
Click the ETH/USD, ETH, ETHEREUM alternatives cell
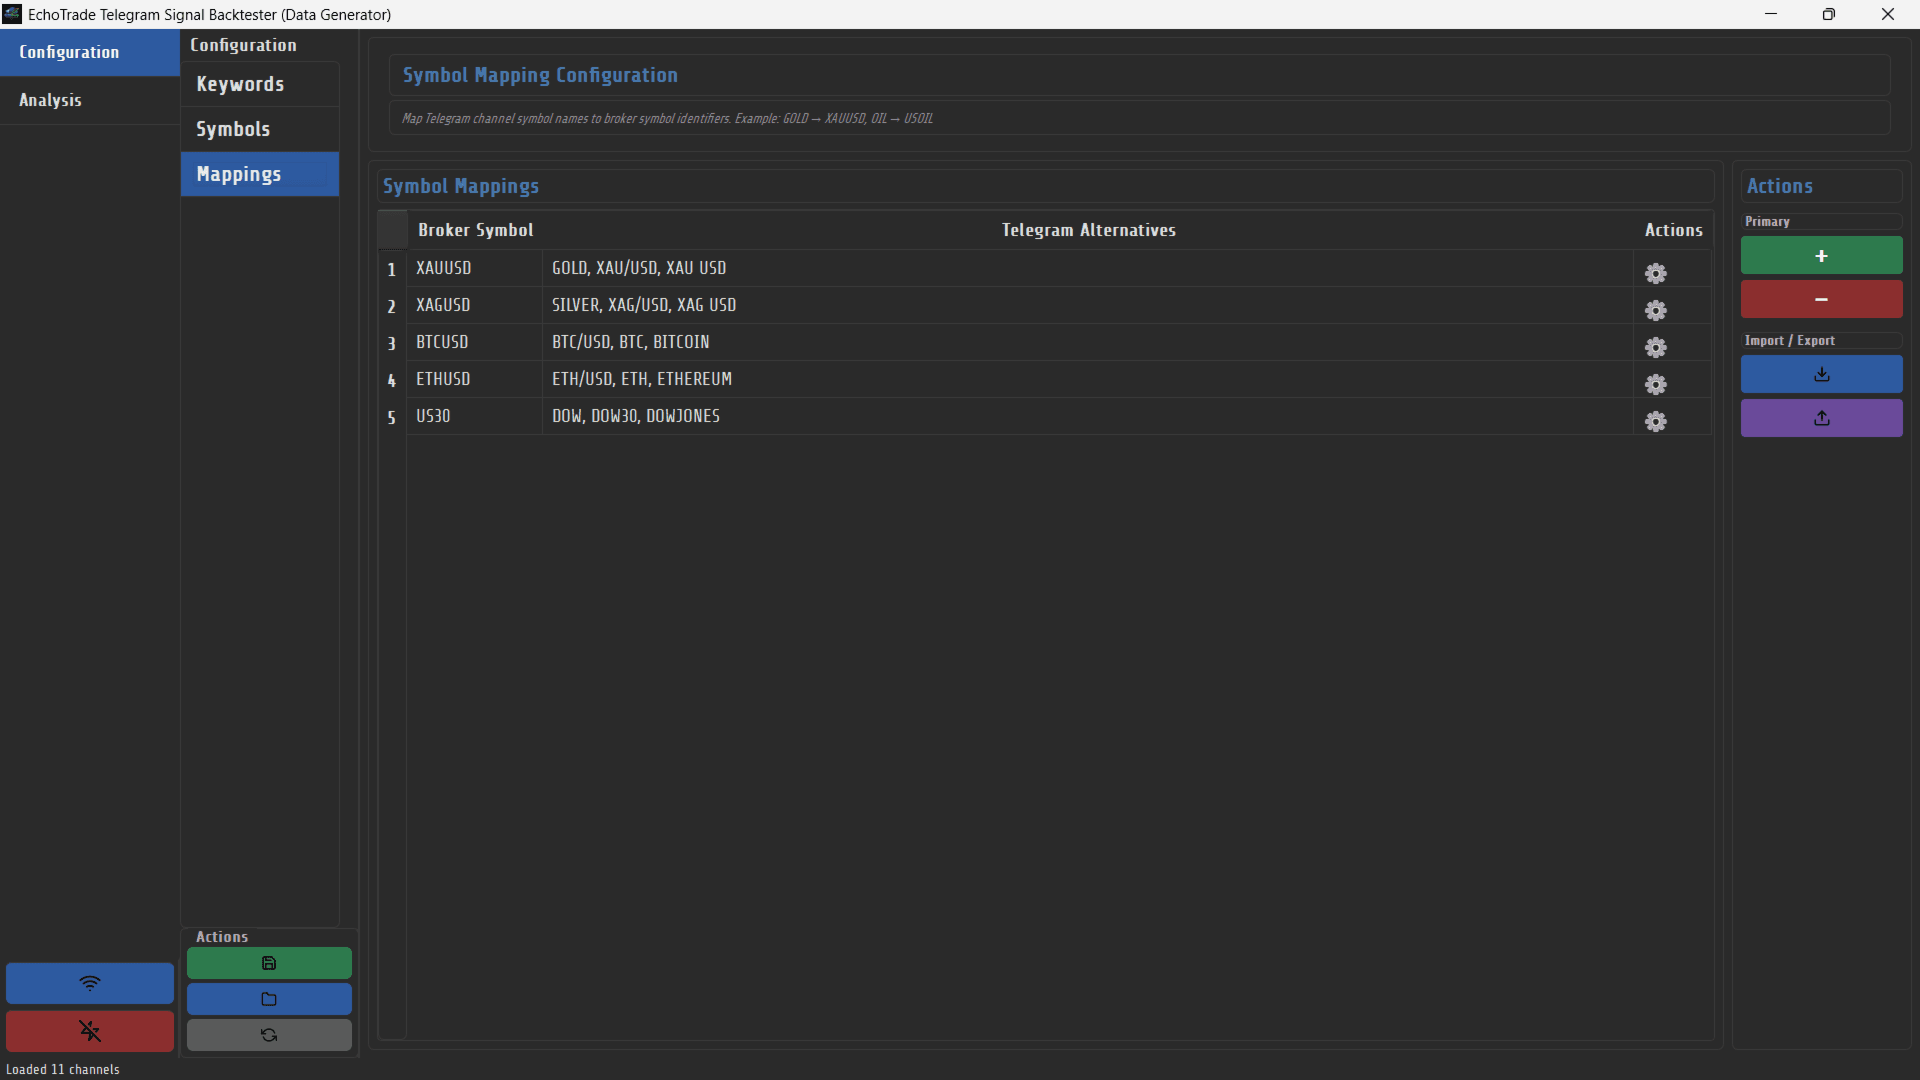(1088, 379)
